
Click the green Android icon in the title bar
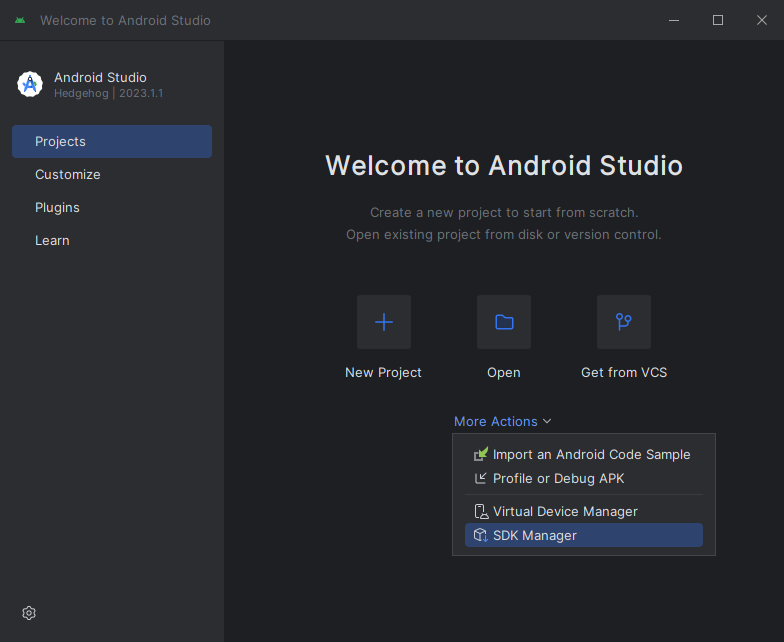pos(20,20)
